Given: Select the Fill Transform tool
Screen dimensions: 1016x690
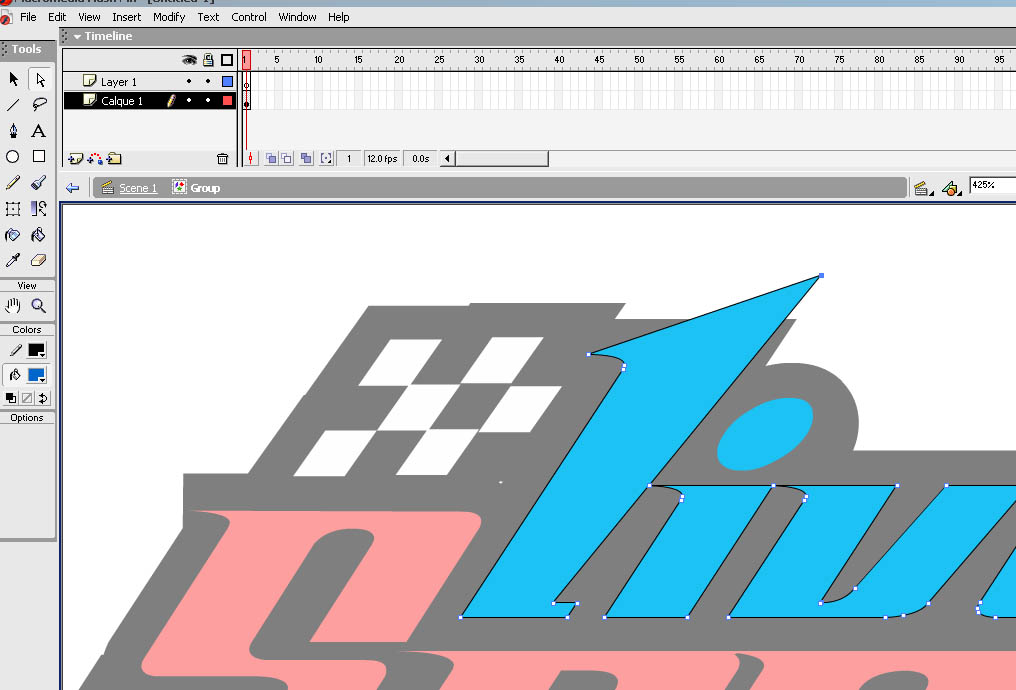Looking at the screenshot, I should [x=39, y=209].
